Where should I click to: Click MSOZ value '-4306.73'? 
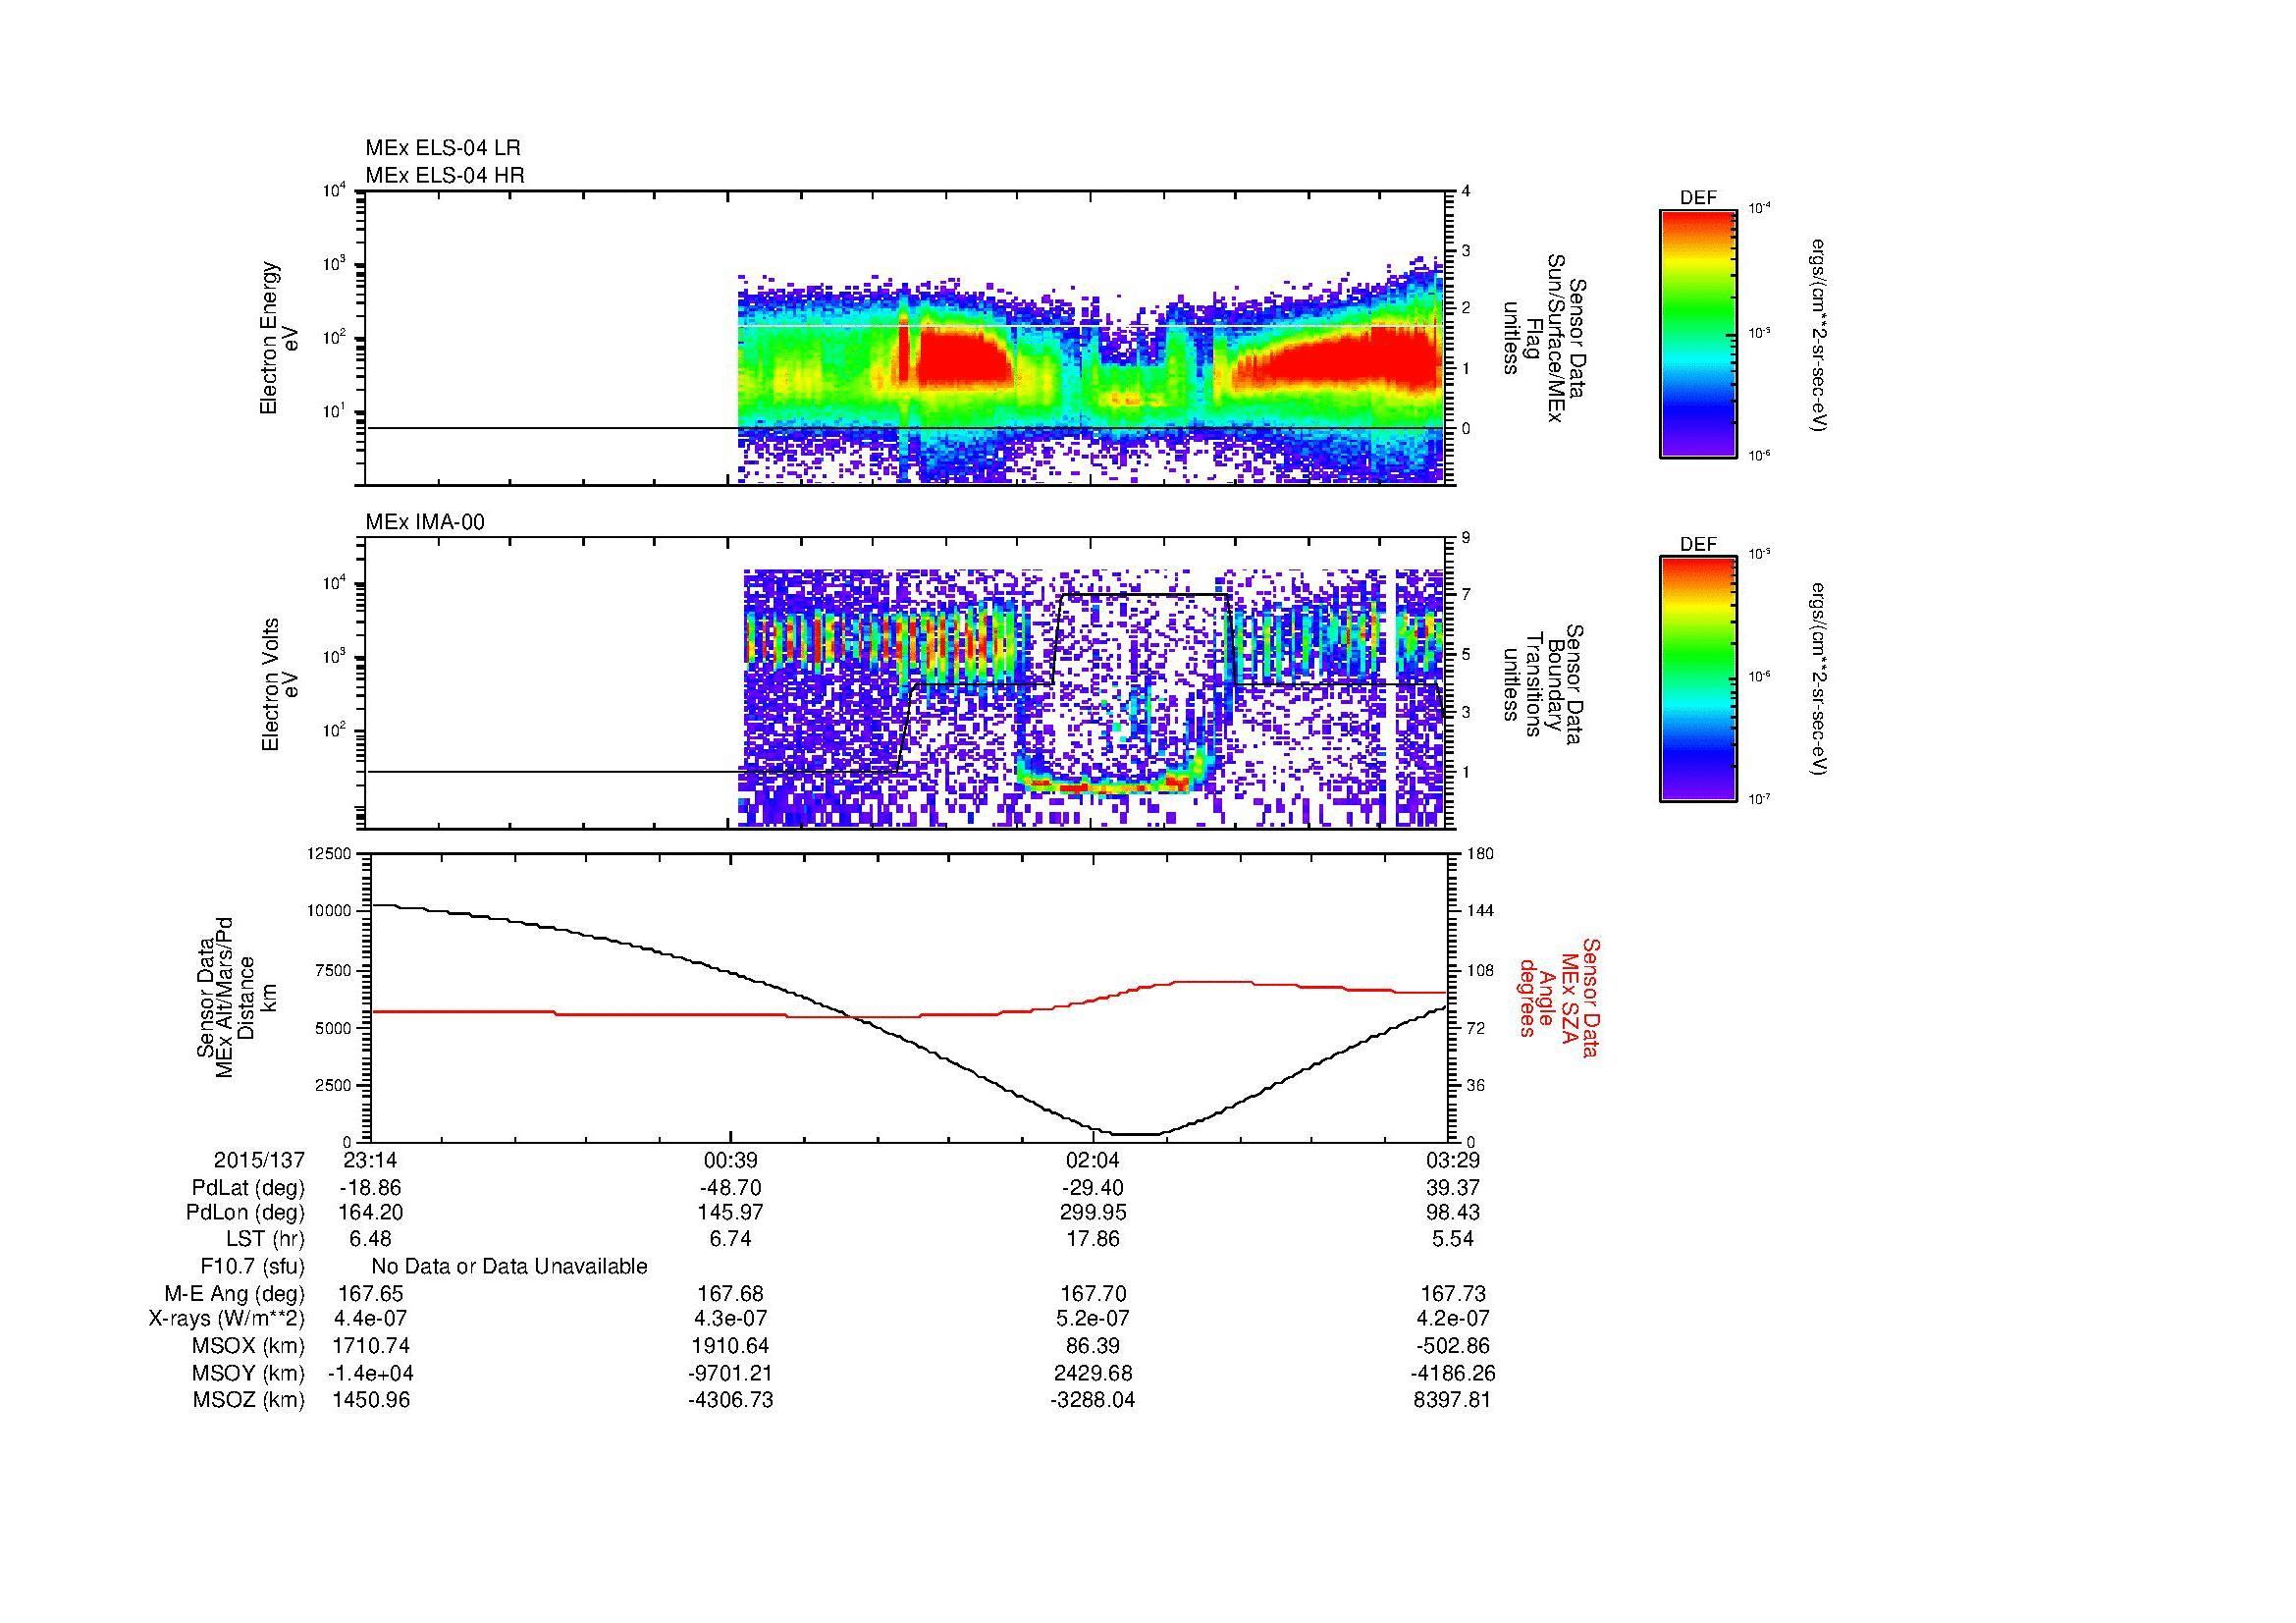[731, 1400]
